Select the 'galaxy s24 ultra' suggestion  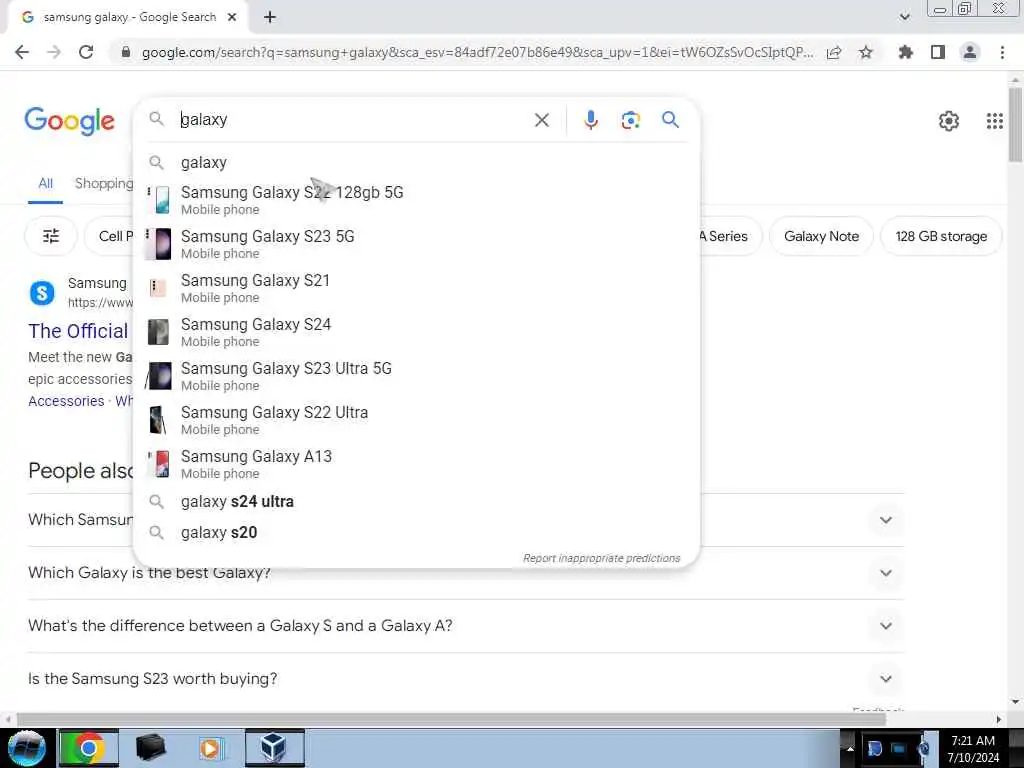[x=417, y=502]
